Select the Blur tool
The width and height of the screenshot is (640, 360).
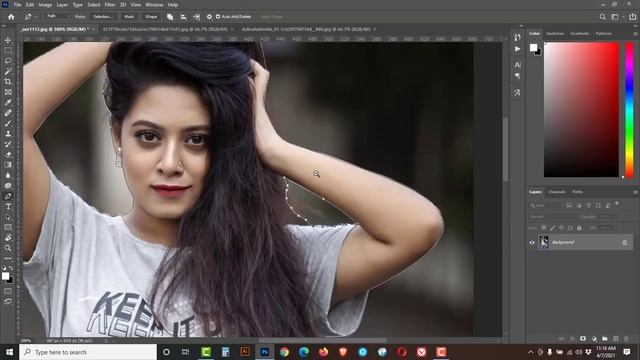click(x=8, y=175)
